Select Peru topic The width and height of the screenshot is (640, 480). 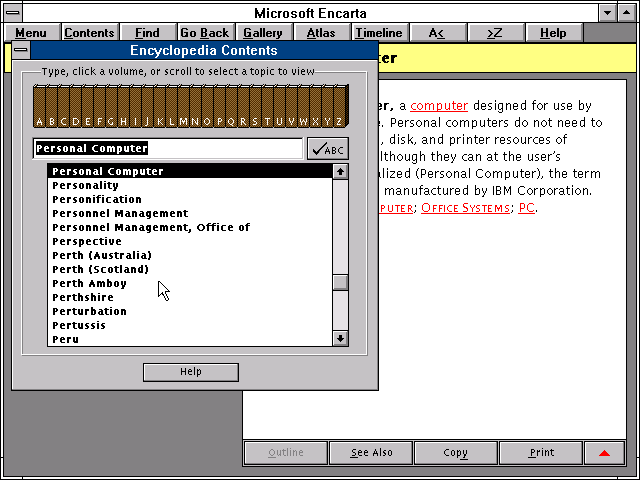click(x=190, y=339)
